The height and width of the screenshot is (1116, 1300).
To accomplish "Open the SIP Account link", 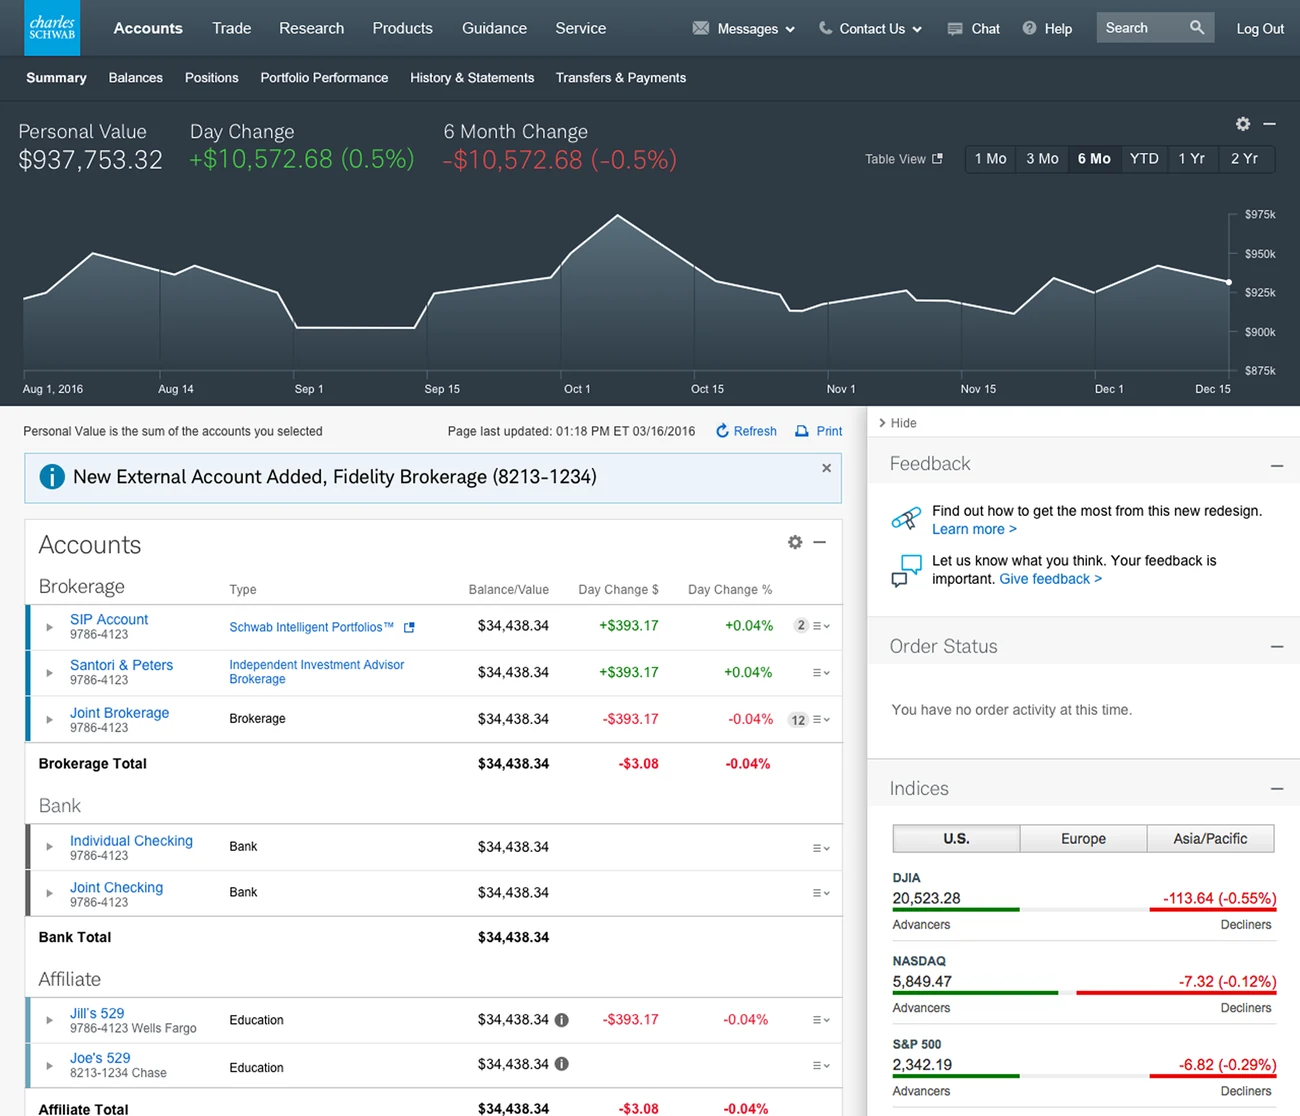I will coord(109,619).
